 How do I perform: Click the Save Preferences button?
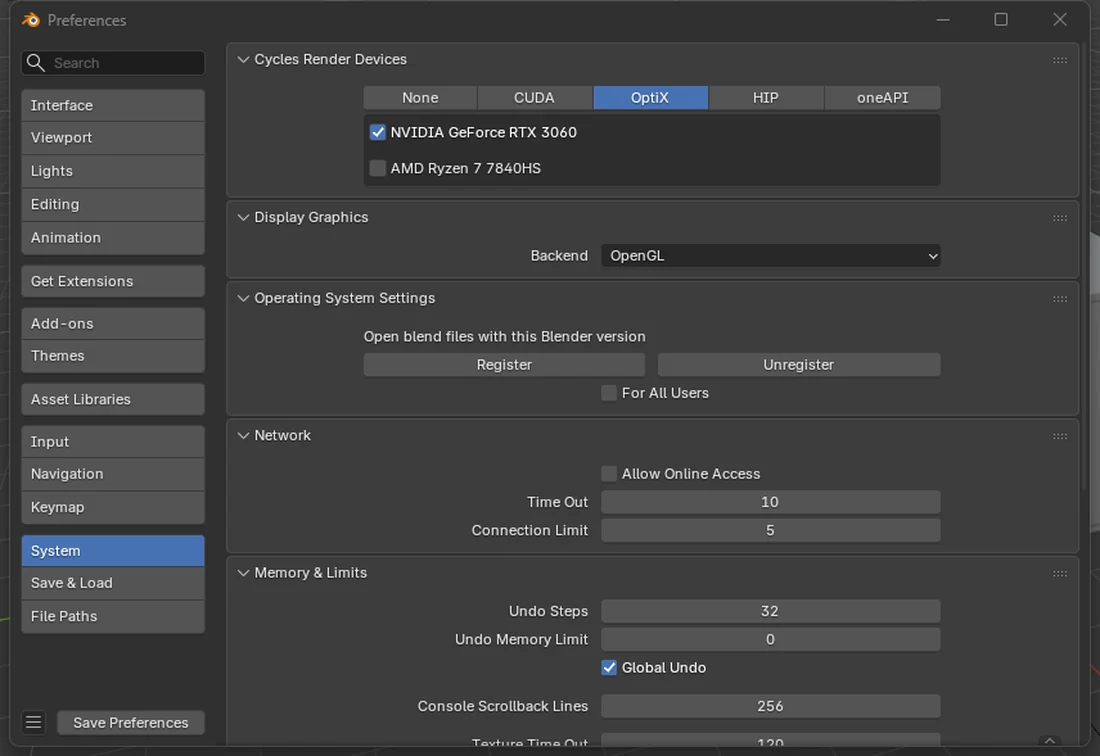pyautogui.click(x=130, y=722)
